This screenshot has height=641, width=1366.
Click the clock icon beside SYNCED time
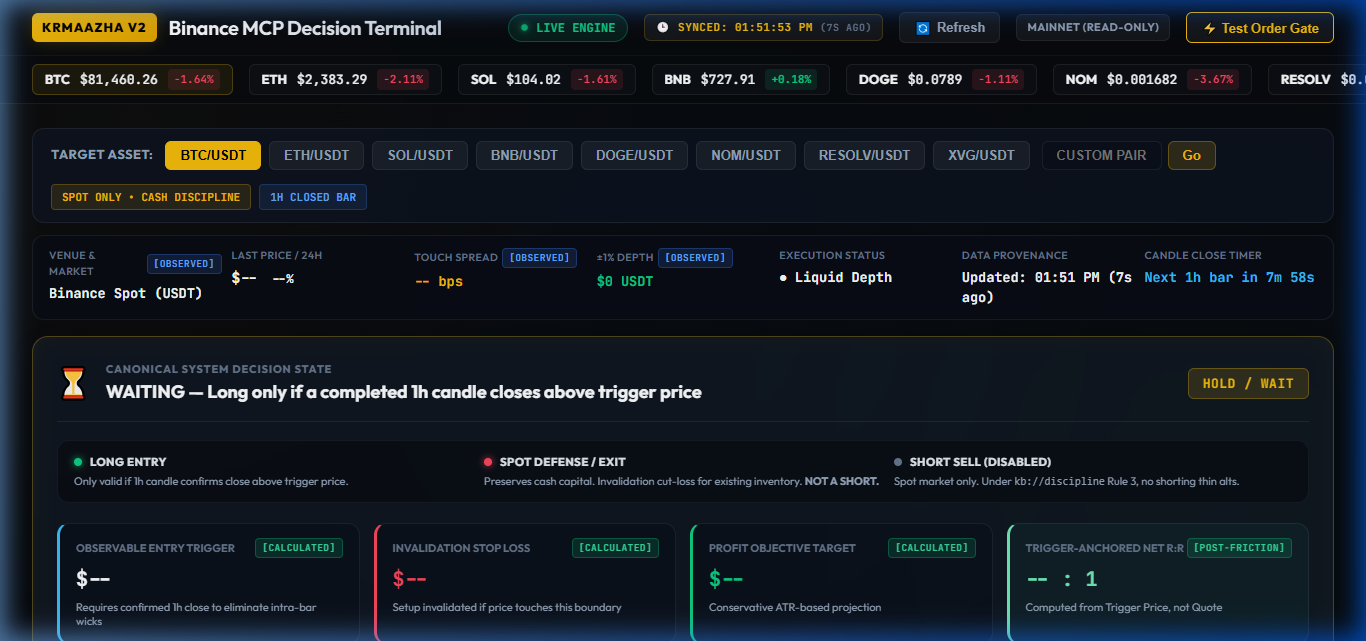click(x=662, y=28)
